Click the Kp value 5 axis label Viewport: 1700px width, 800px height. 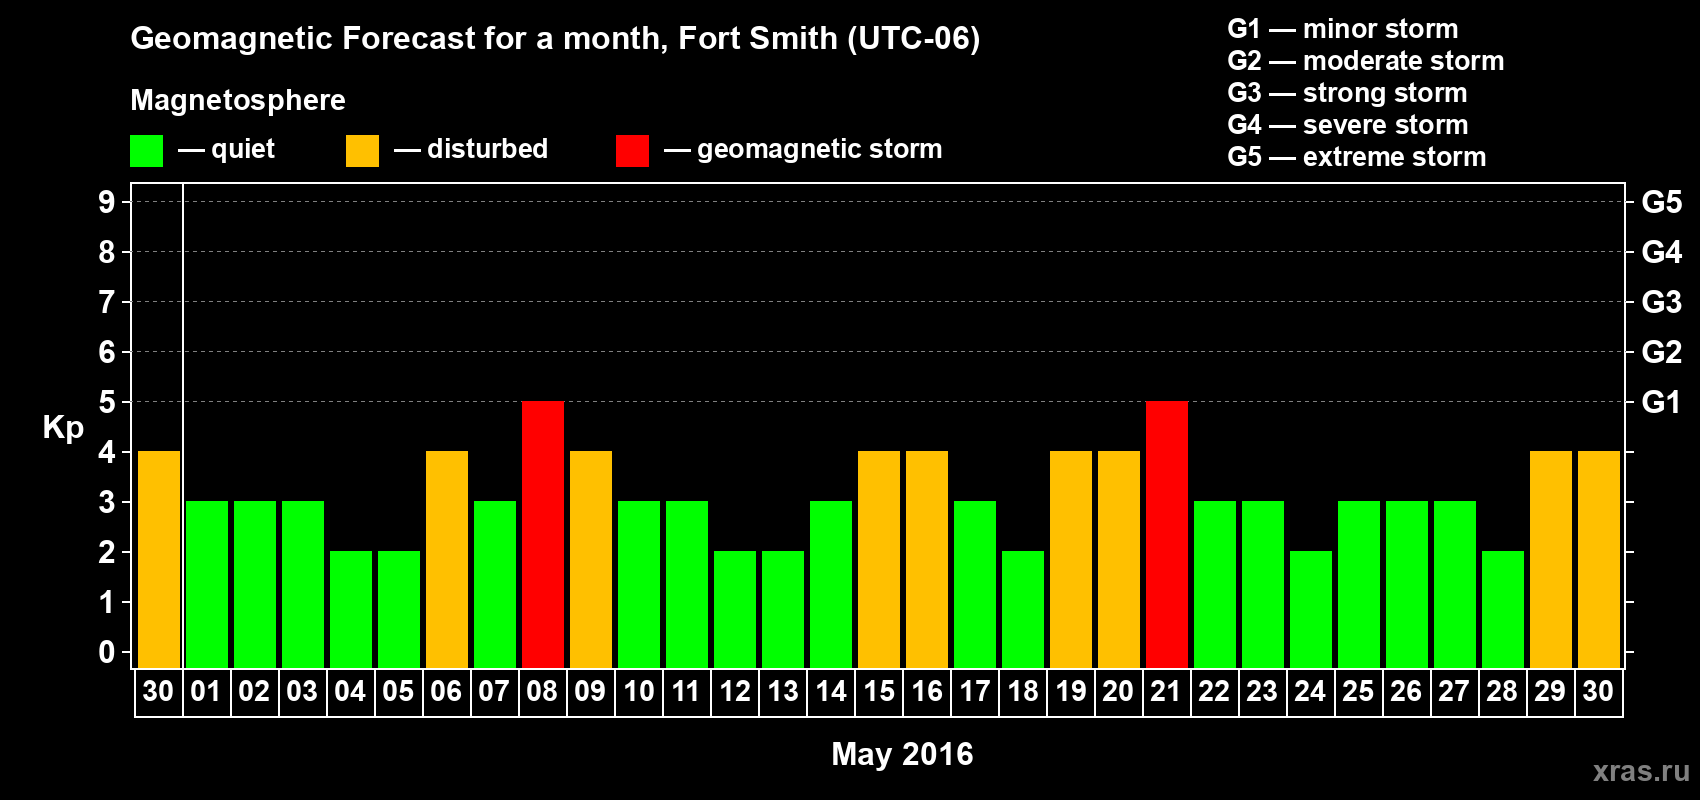[107, 402]
